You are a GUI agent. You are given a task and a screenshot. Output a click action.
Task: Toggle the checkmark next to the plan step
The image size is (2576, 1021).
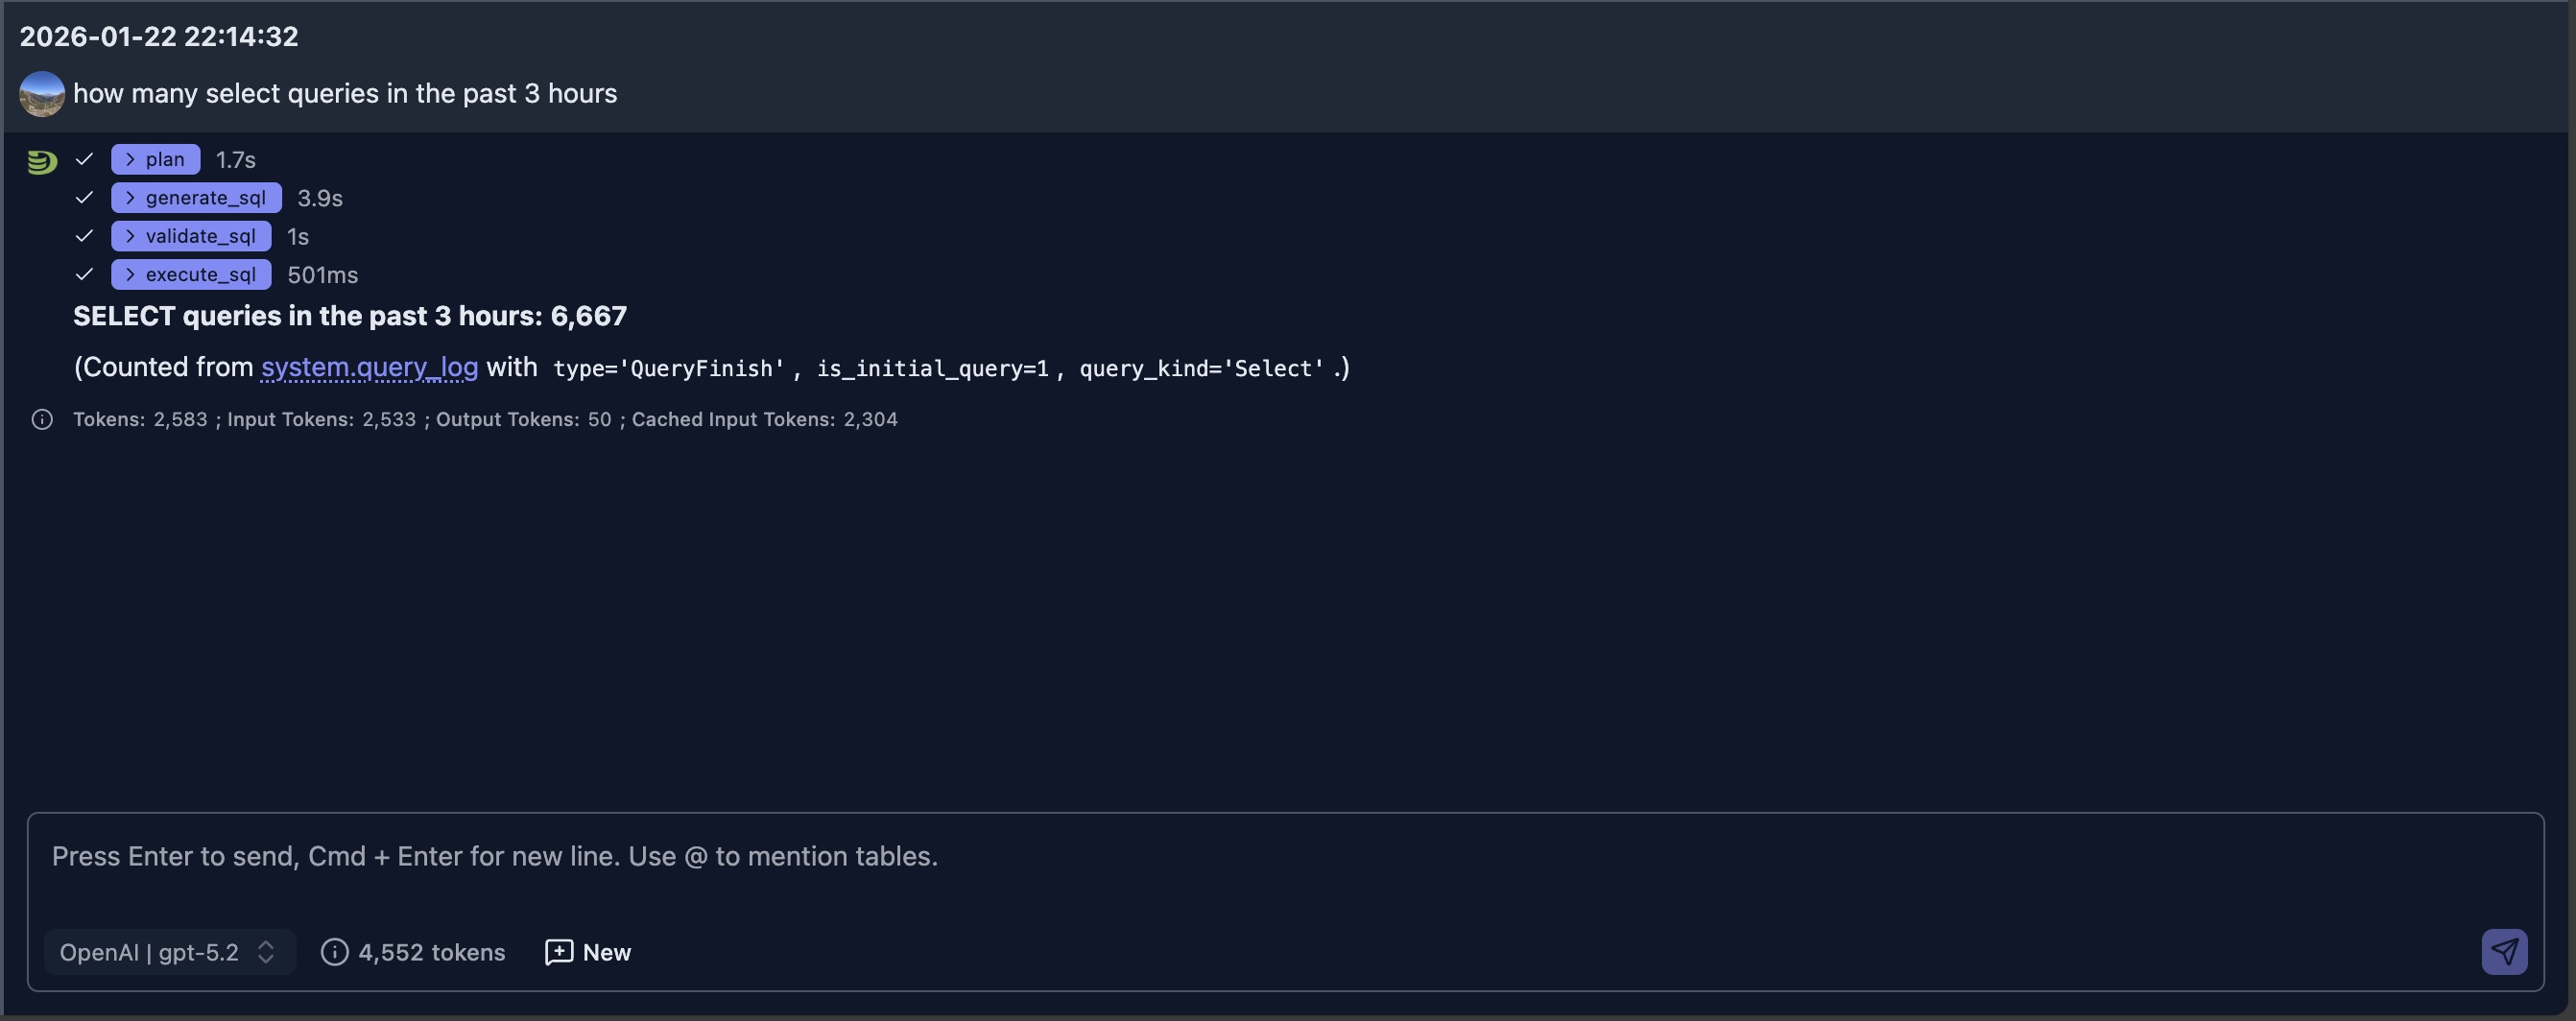pos(84,159)
